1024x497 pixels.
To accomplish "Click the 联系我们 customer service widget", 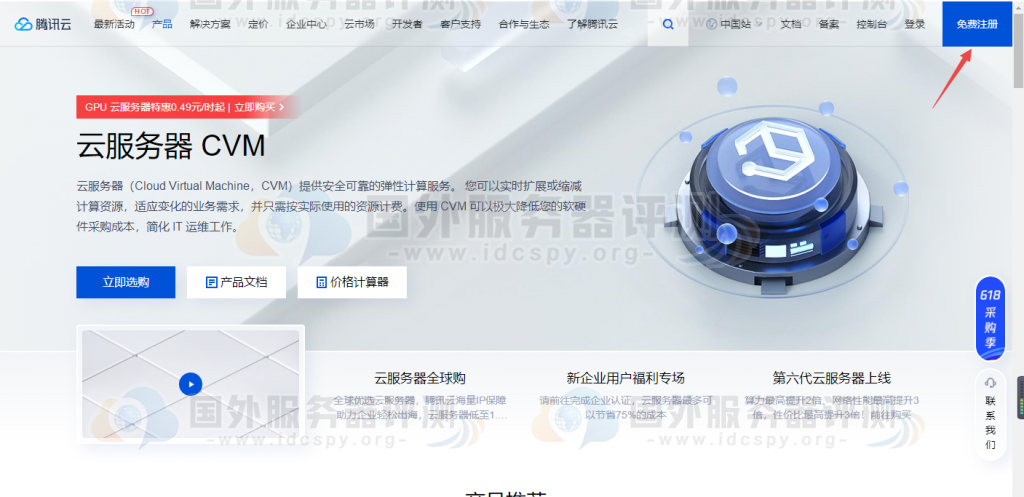I will coord(990,414).
